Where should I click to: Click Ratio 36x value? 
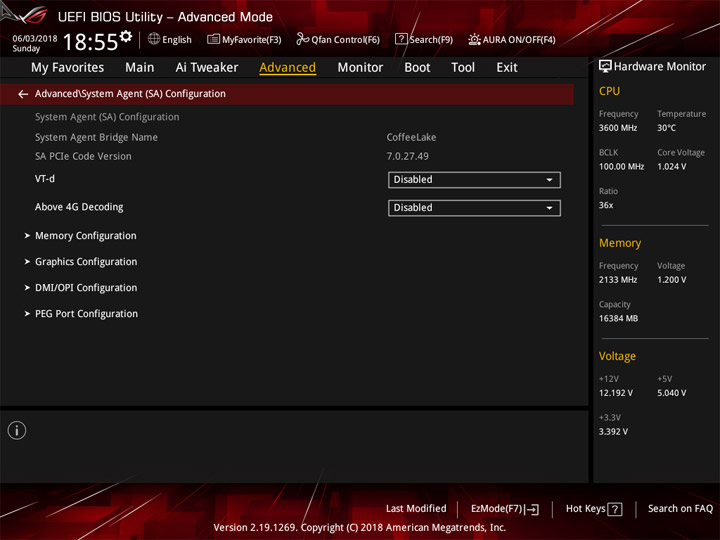tap(606, 205)
